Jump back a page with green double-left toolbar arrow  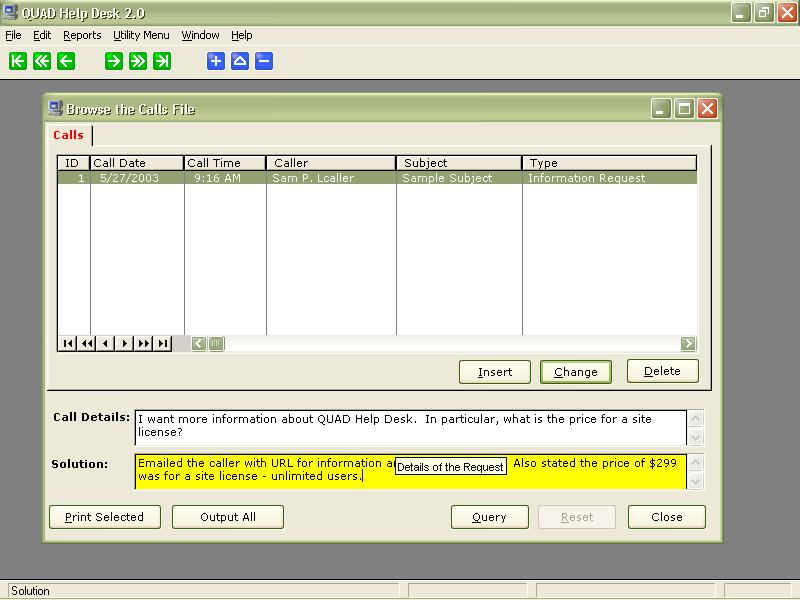(42, 61)
